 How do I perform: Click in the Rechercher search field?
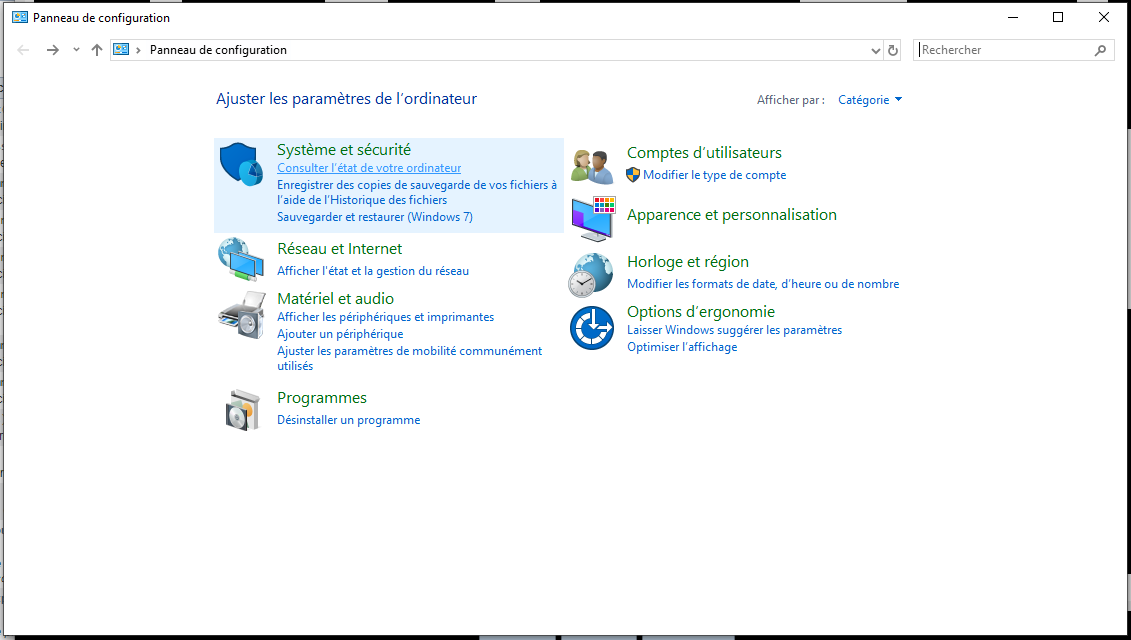coord(1003,50)
